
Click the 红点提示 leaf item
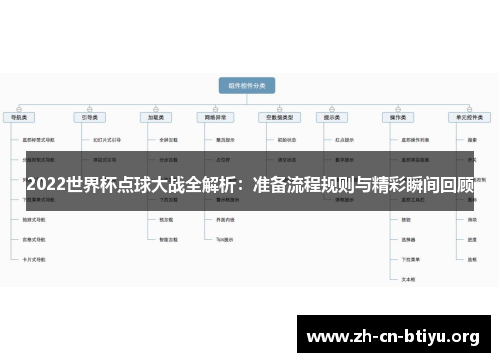tap(345, 140)
